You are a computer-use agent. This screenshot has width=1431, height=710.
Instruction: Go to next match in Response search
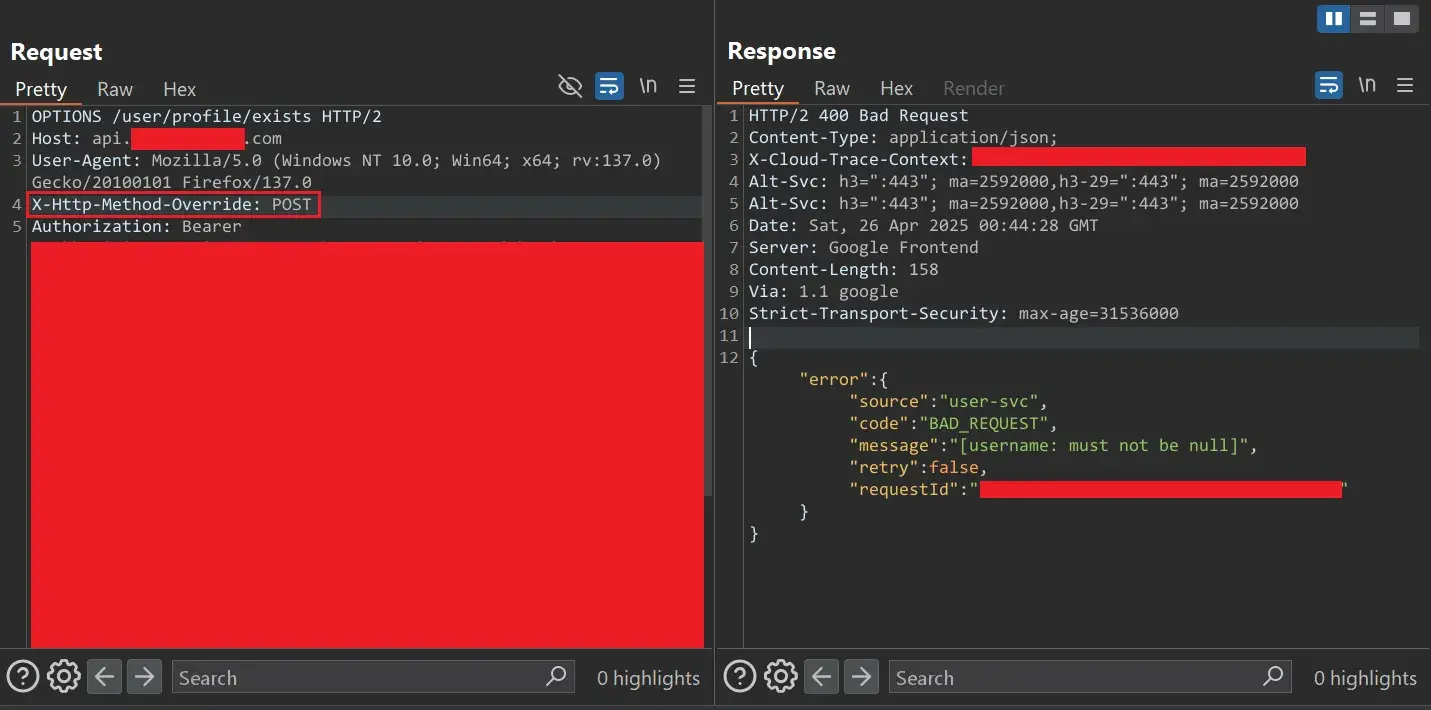(861, 677)
